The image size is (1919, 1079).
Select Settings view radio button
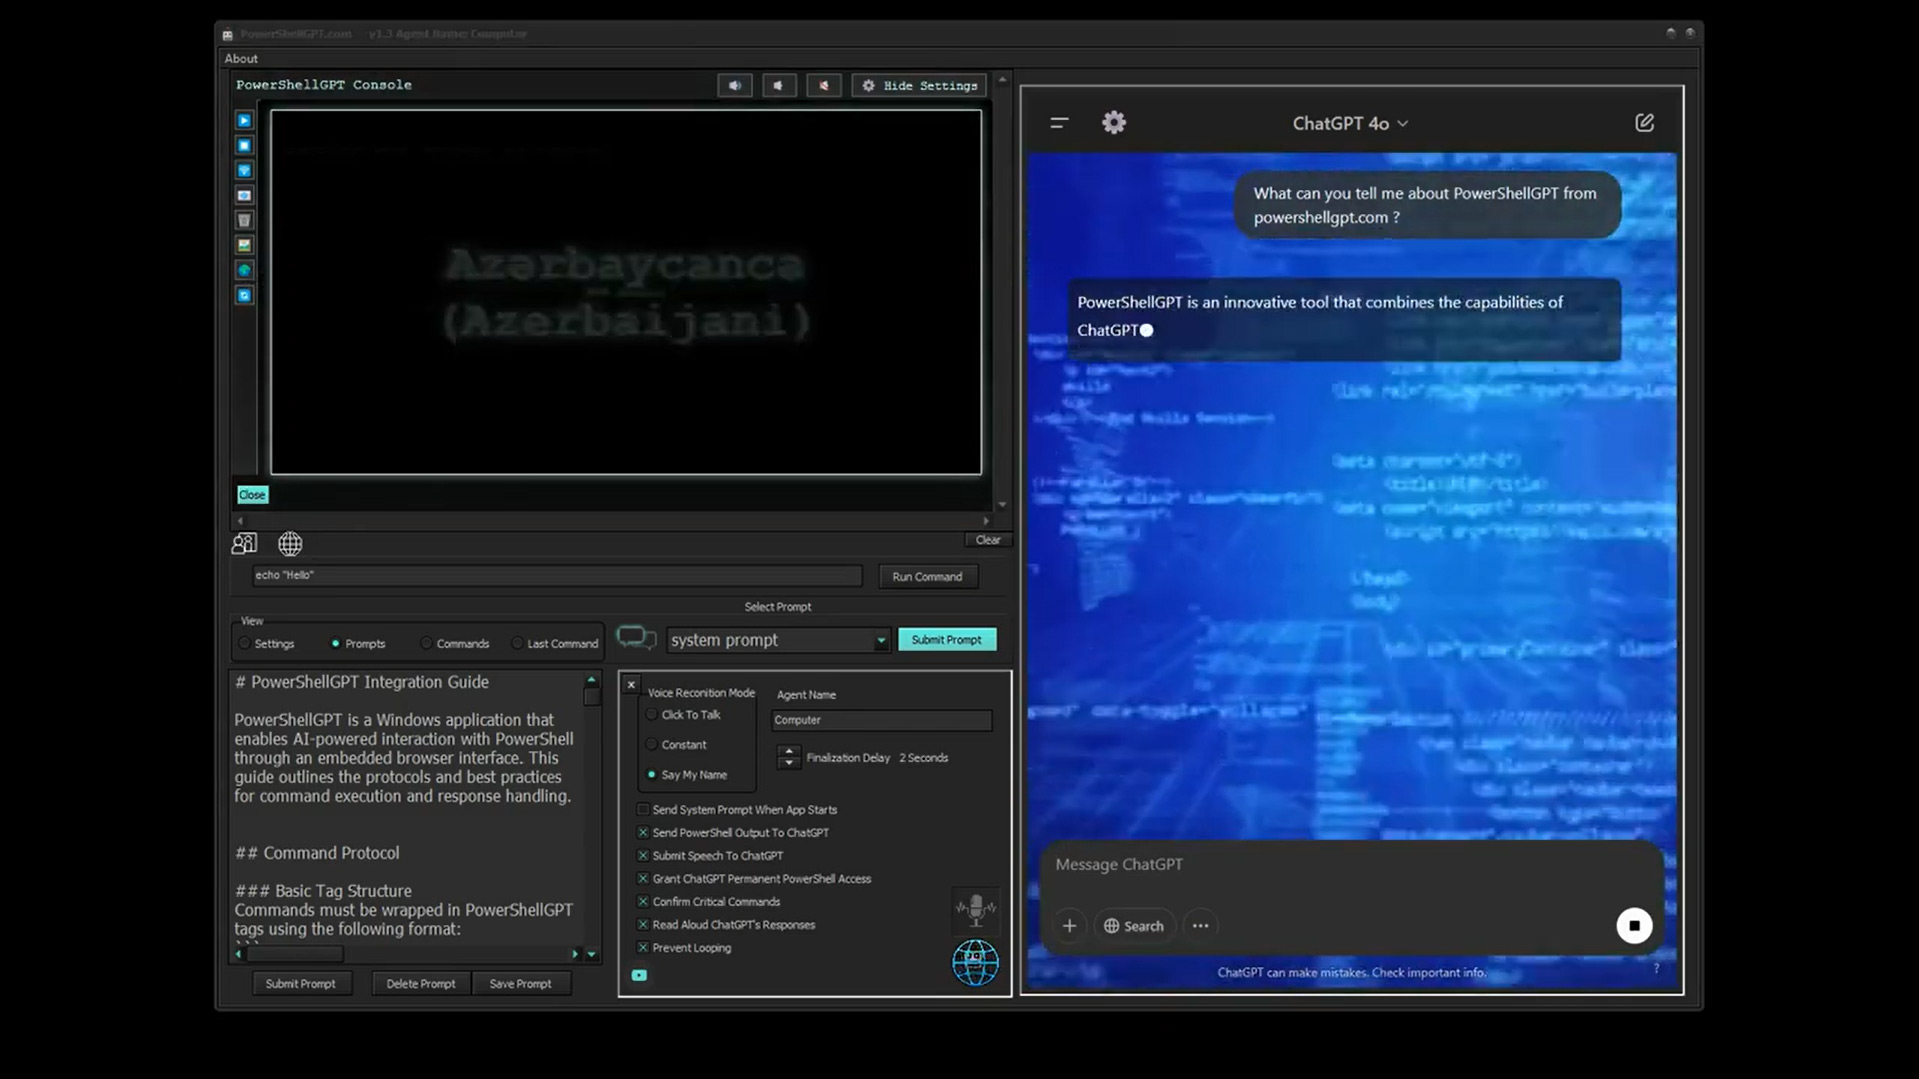pos(245,643)
